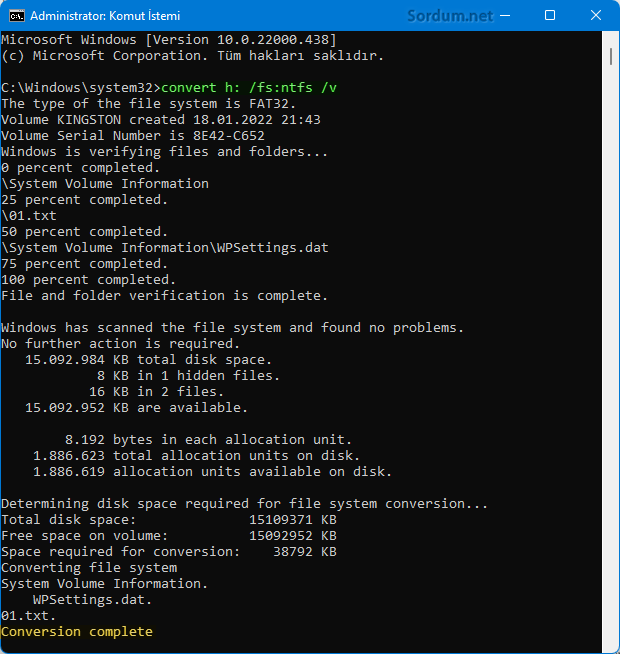Viewport: 620px width, 654px height.
Task: Click '(c) Microsoft Corporation. Tüm hakları saklıdır.'
Action: coord(192,55)
